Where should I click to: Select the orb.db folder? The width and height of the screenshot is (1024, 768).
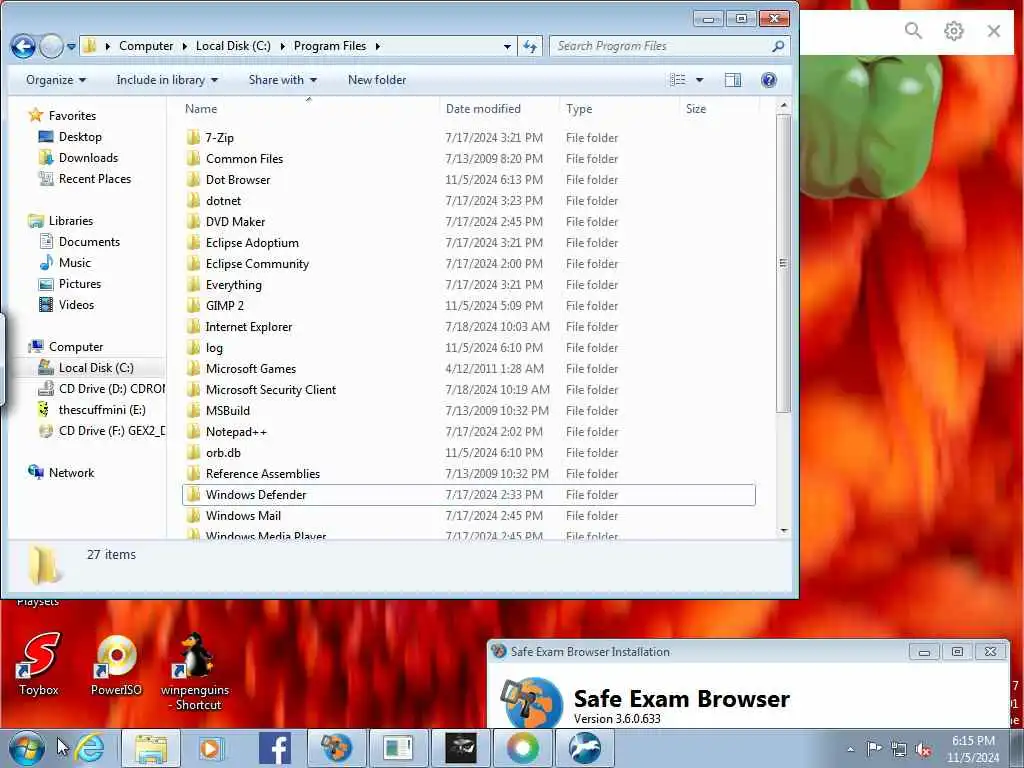223,453
